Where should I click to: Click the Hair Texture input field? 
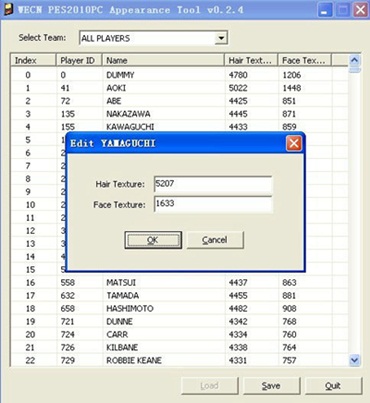tap(213, 184)
